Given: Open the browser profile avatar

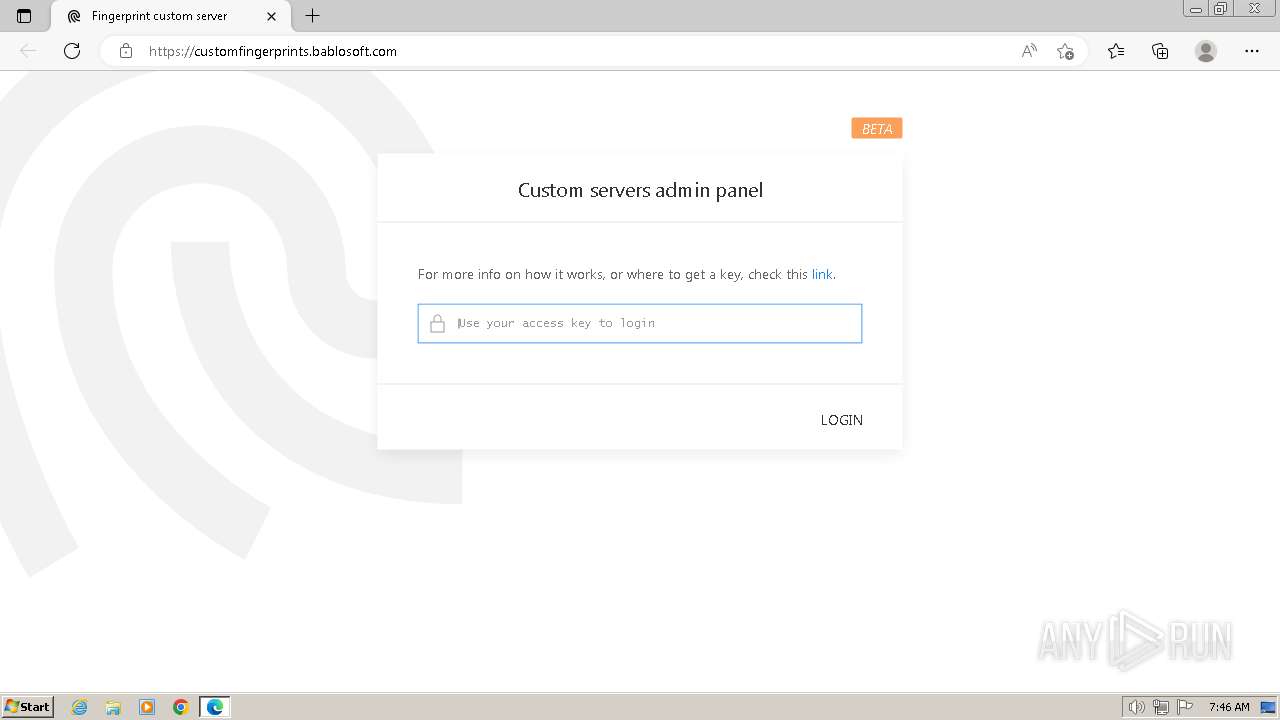Looking at the screenshot, I should [1206, 51].
